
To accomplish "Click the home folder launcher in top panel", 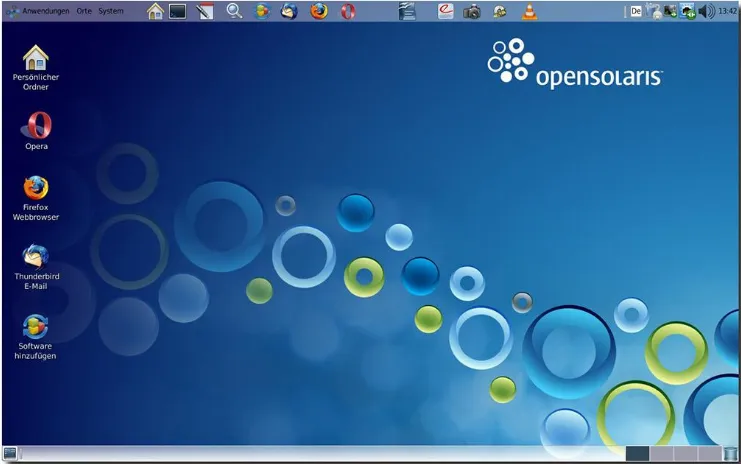I will coord(155,11).
